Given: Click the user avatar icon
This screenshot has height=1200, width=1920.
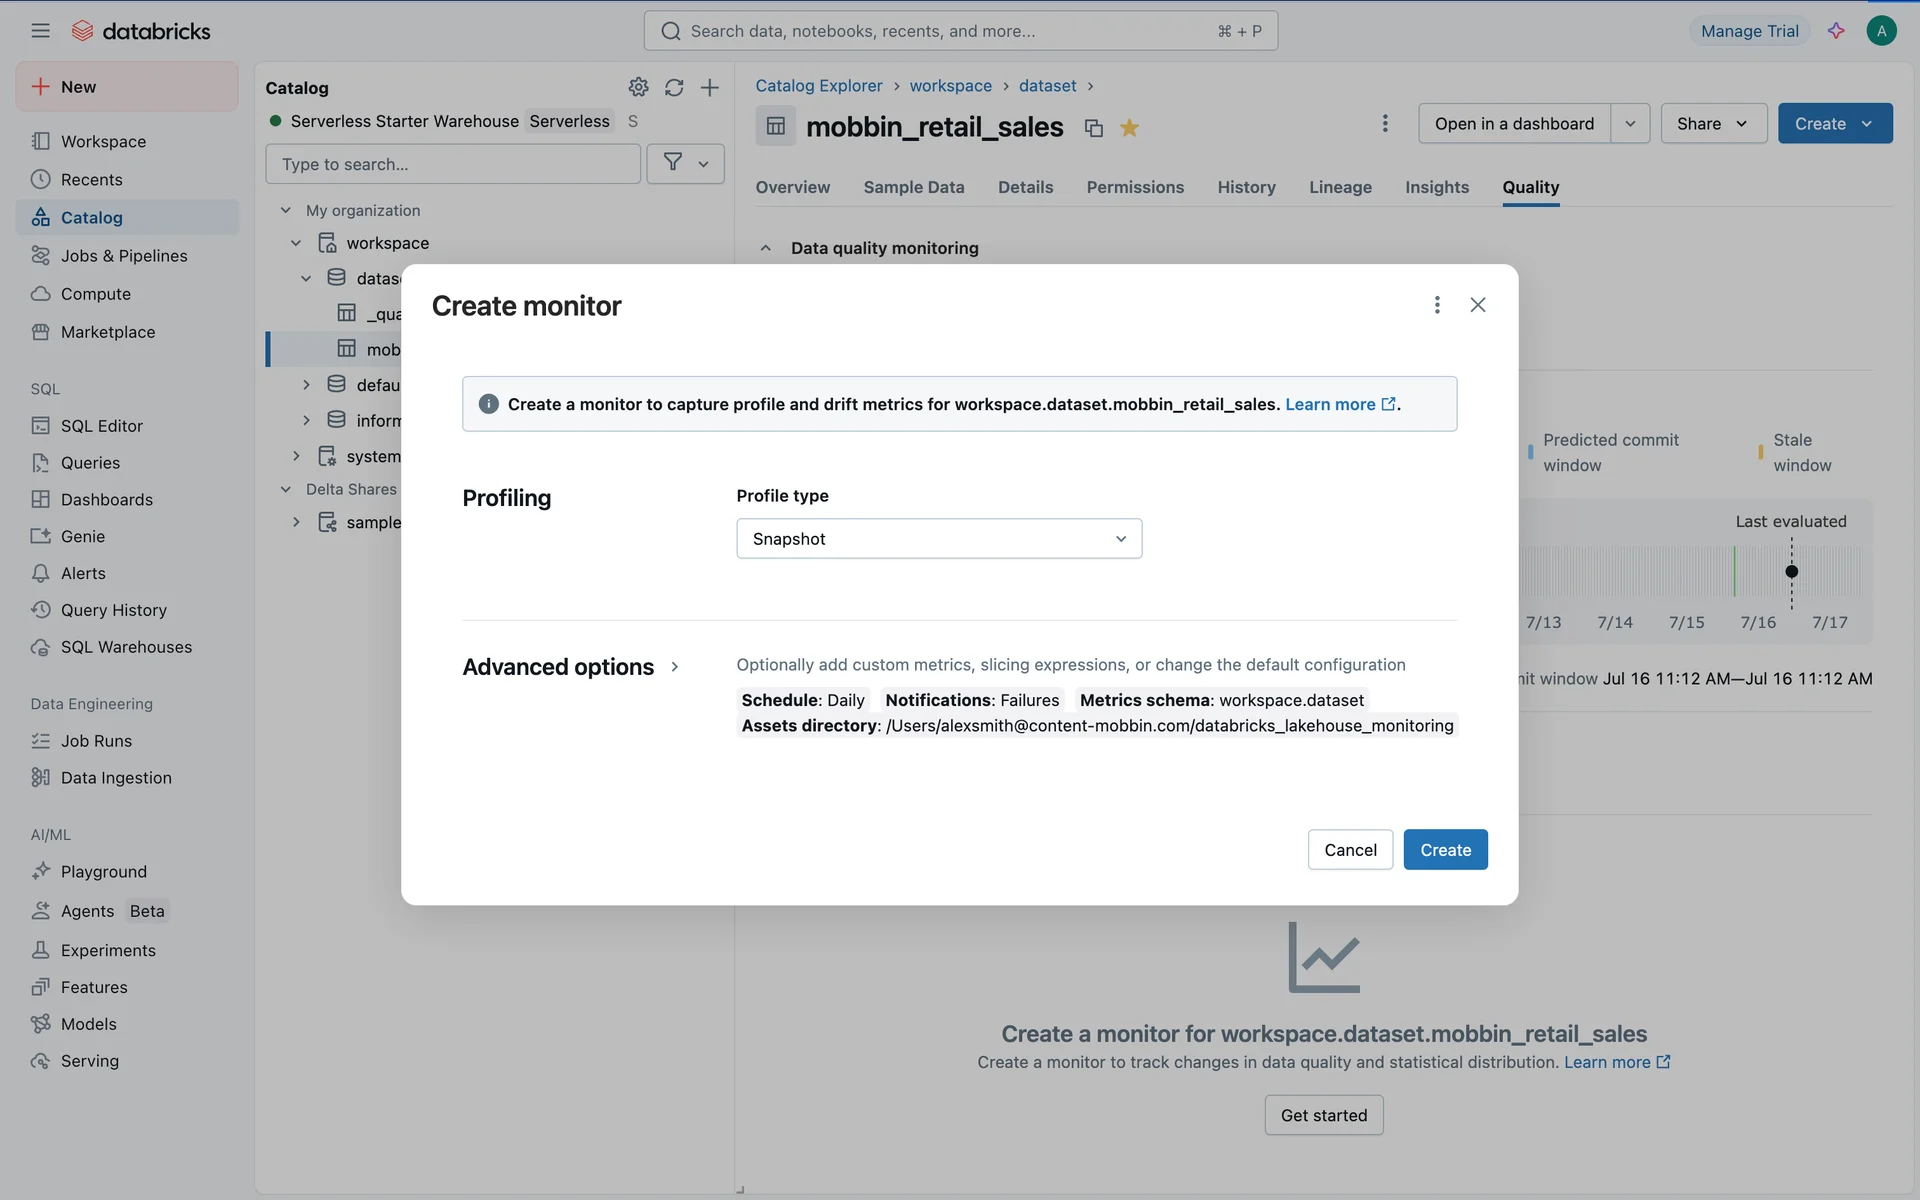Looking at the screenshot, I should 1881,31.
